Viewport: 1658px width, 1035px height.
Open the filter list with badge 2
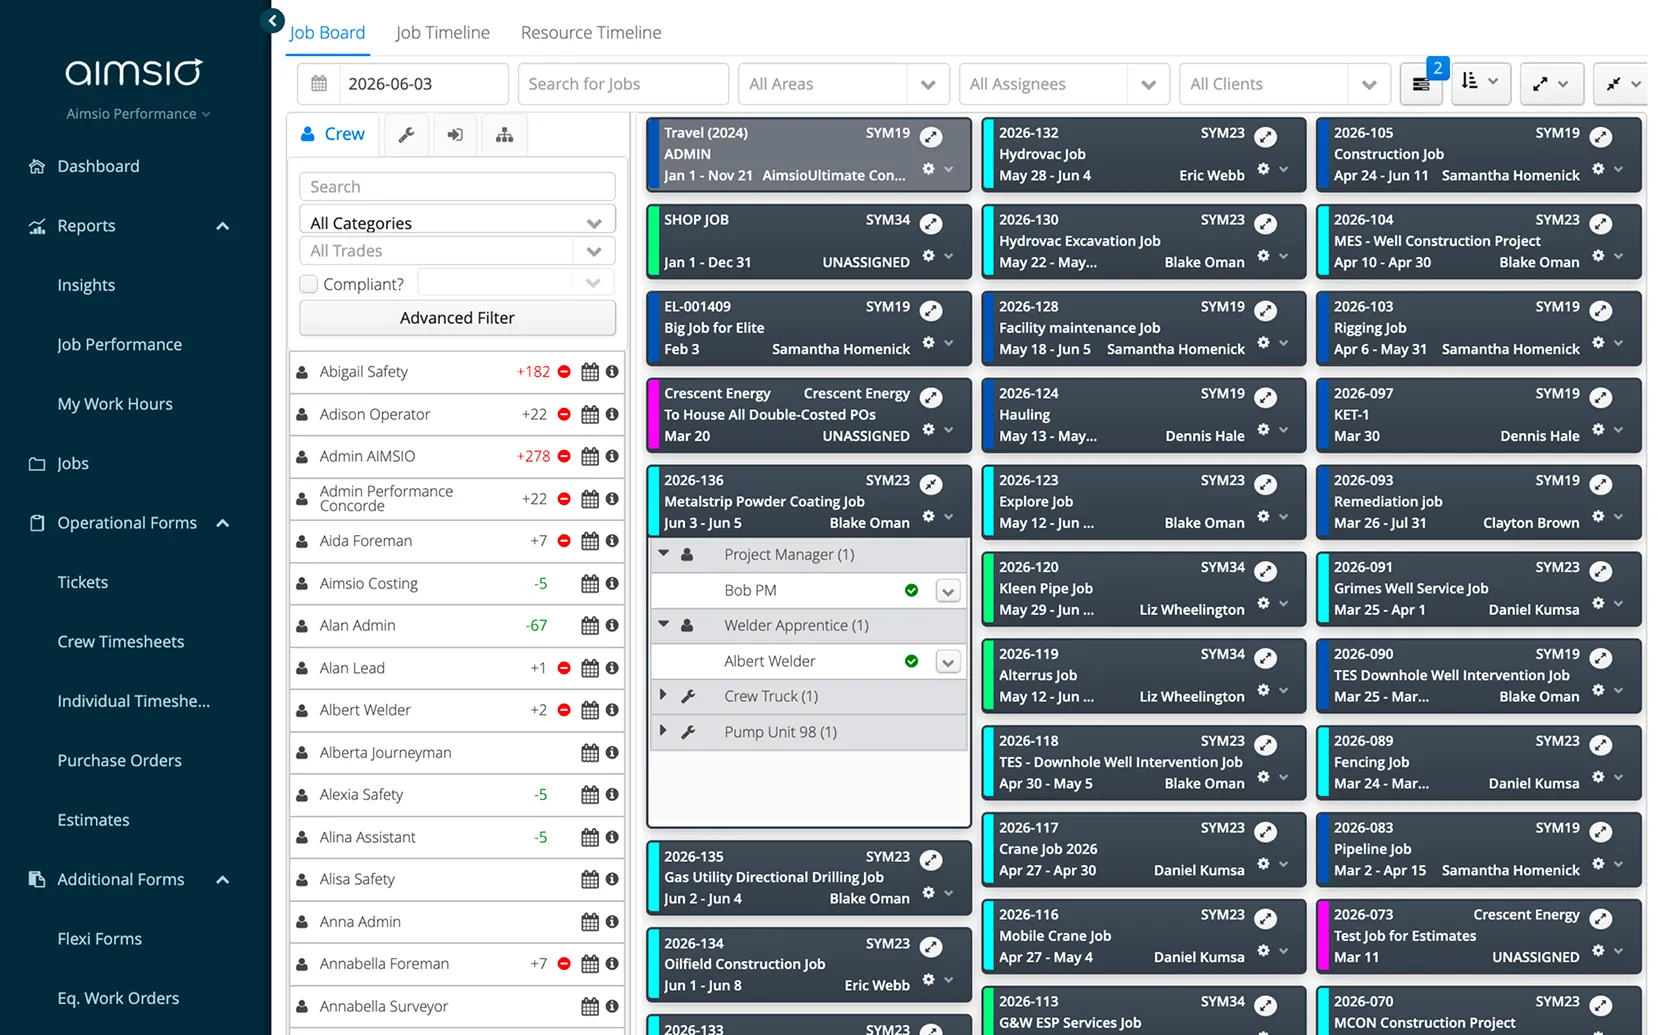click(1421, 84)
